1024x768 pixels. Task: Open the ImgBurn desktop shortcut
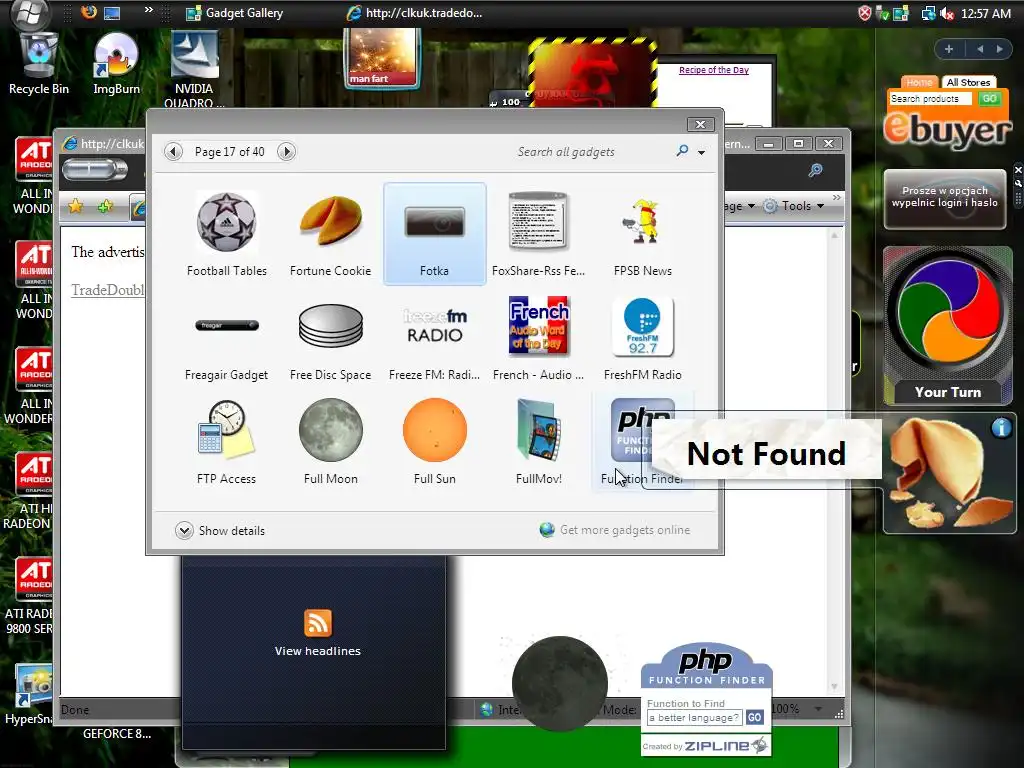[x=116, y=64]
